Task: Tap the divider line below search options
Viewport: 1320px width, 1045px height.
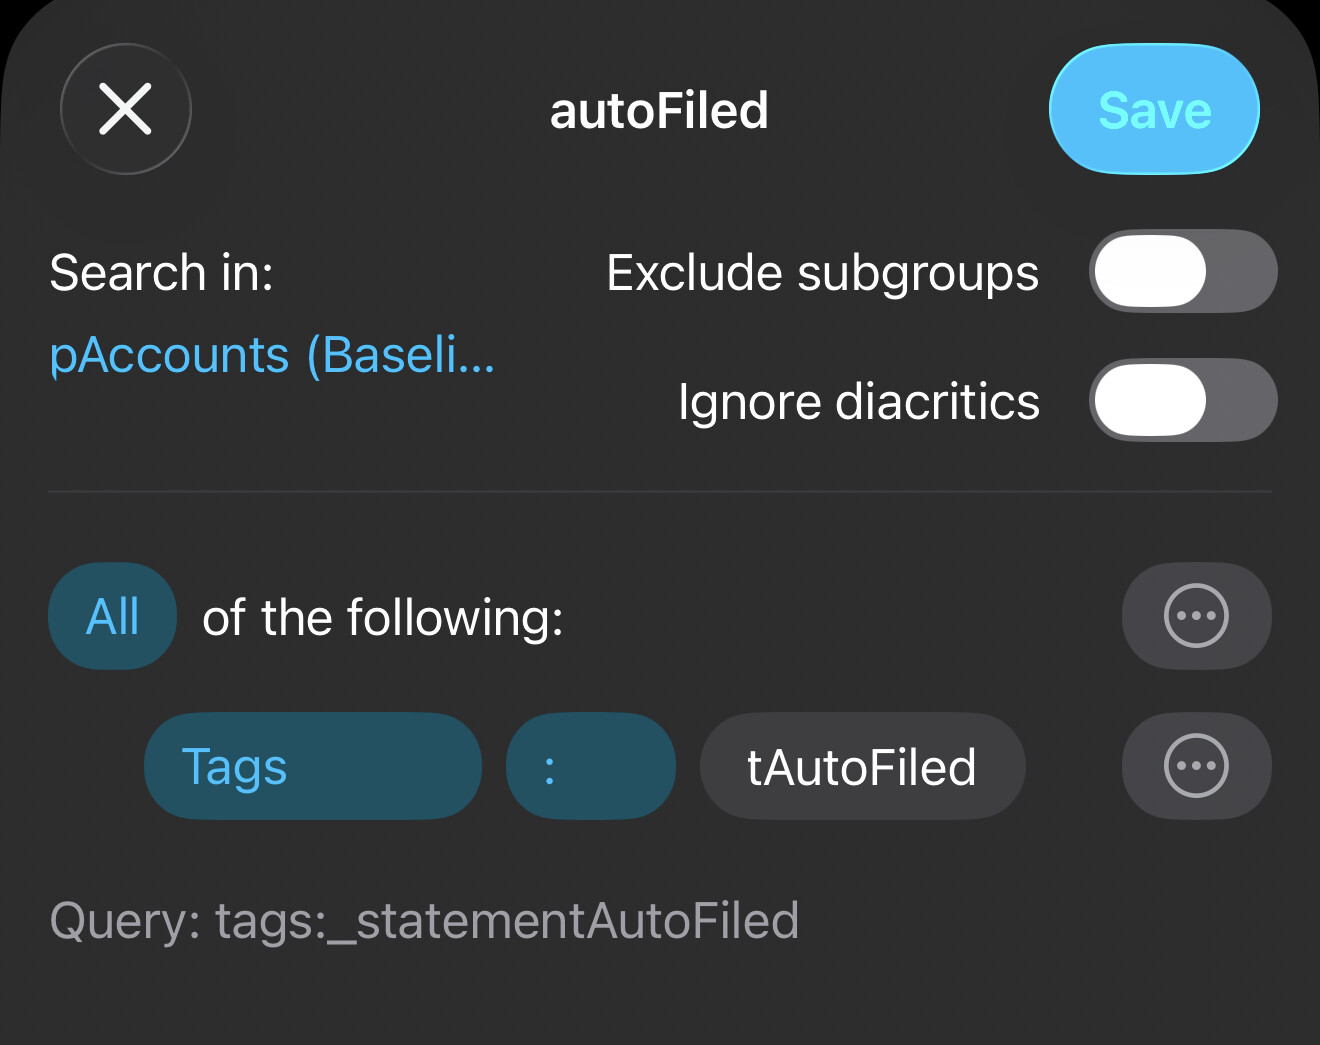Action: point(660,492)
